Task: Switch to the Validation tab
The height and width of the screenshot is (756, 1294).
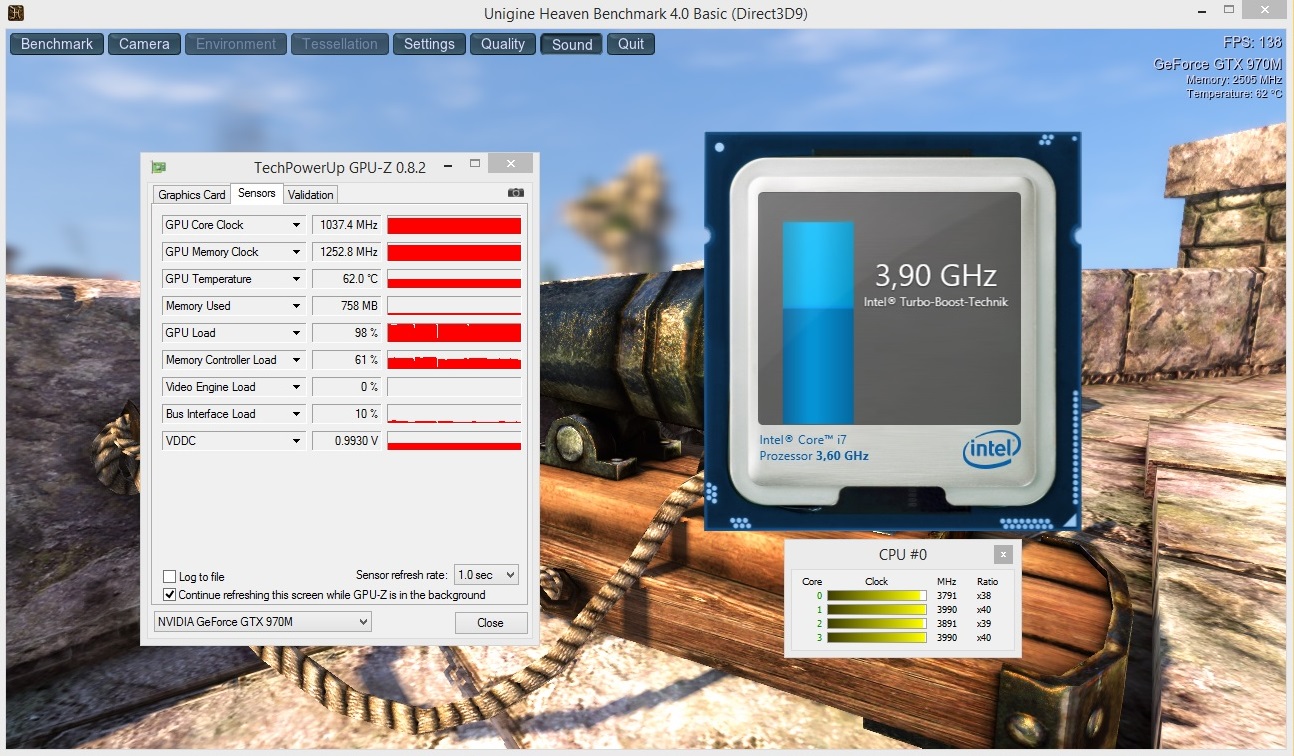Action: point(311,195)
